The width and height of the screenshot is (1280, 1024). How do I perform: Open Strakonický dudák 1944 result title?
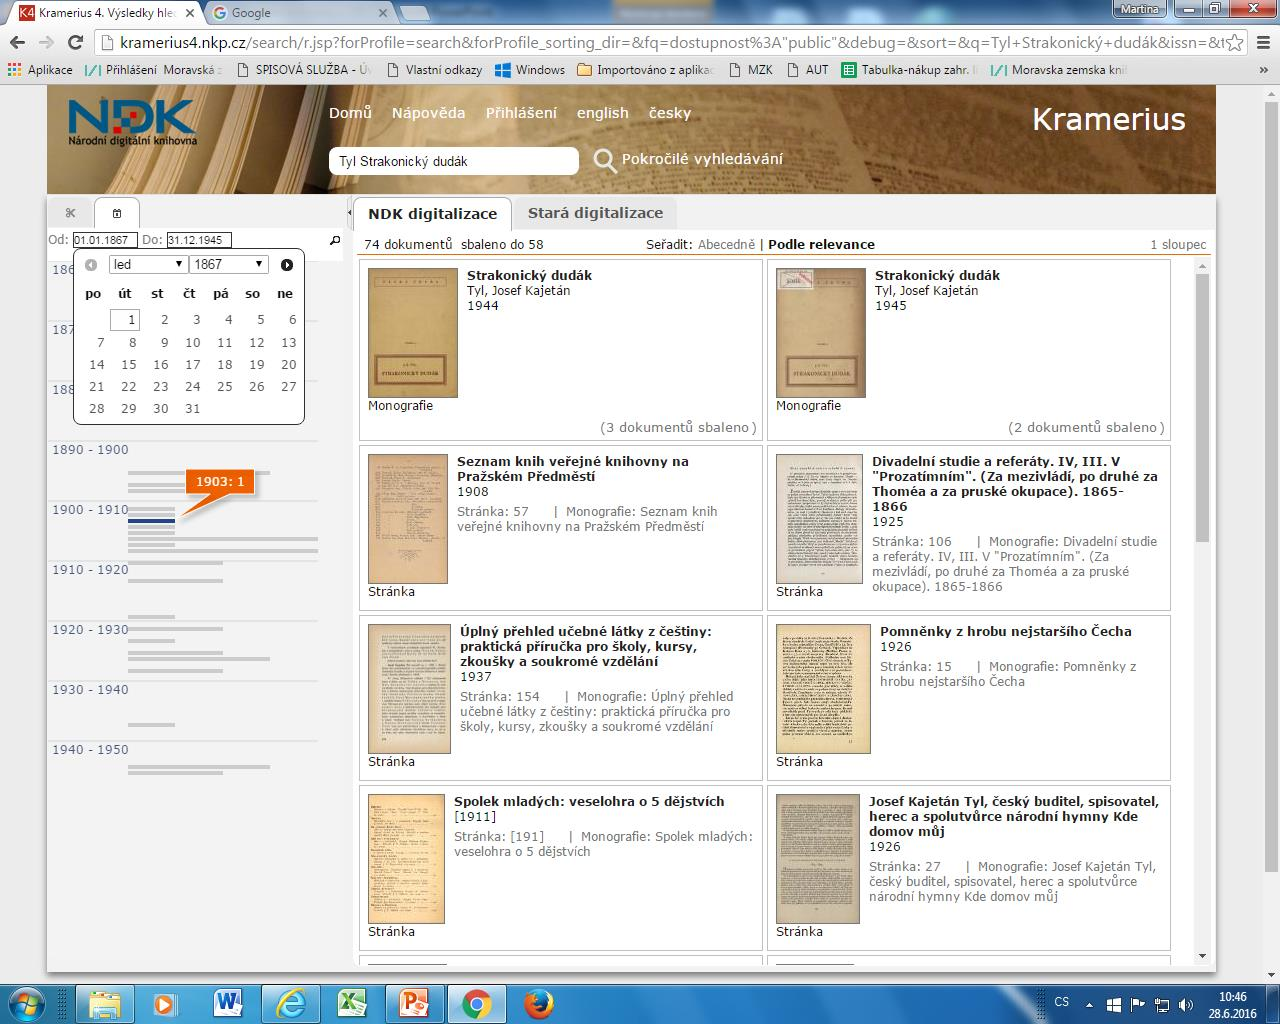tap(529, 275)
